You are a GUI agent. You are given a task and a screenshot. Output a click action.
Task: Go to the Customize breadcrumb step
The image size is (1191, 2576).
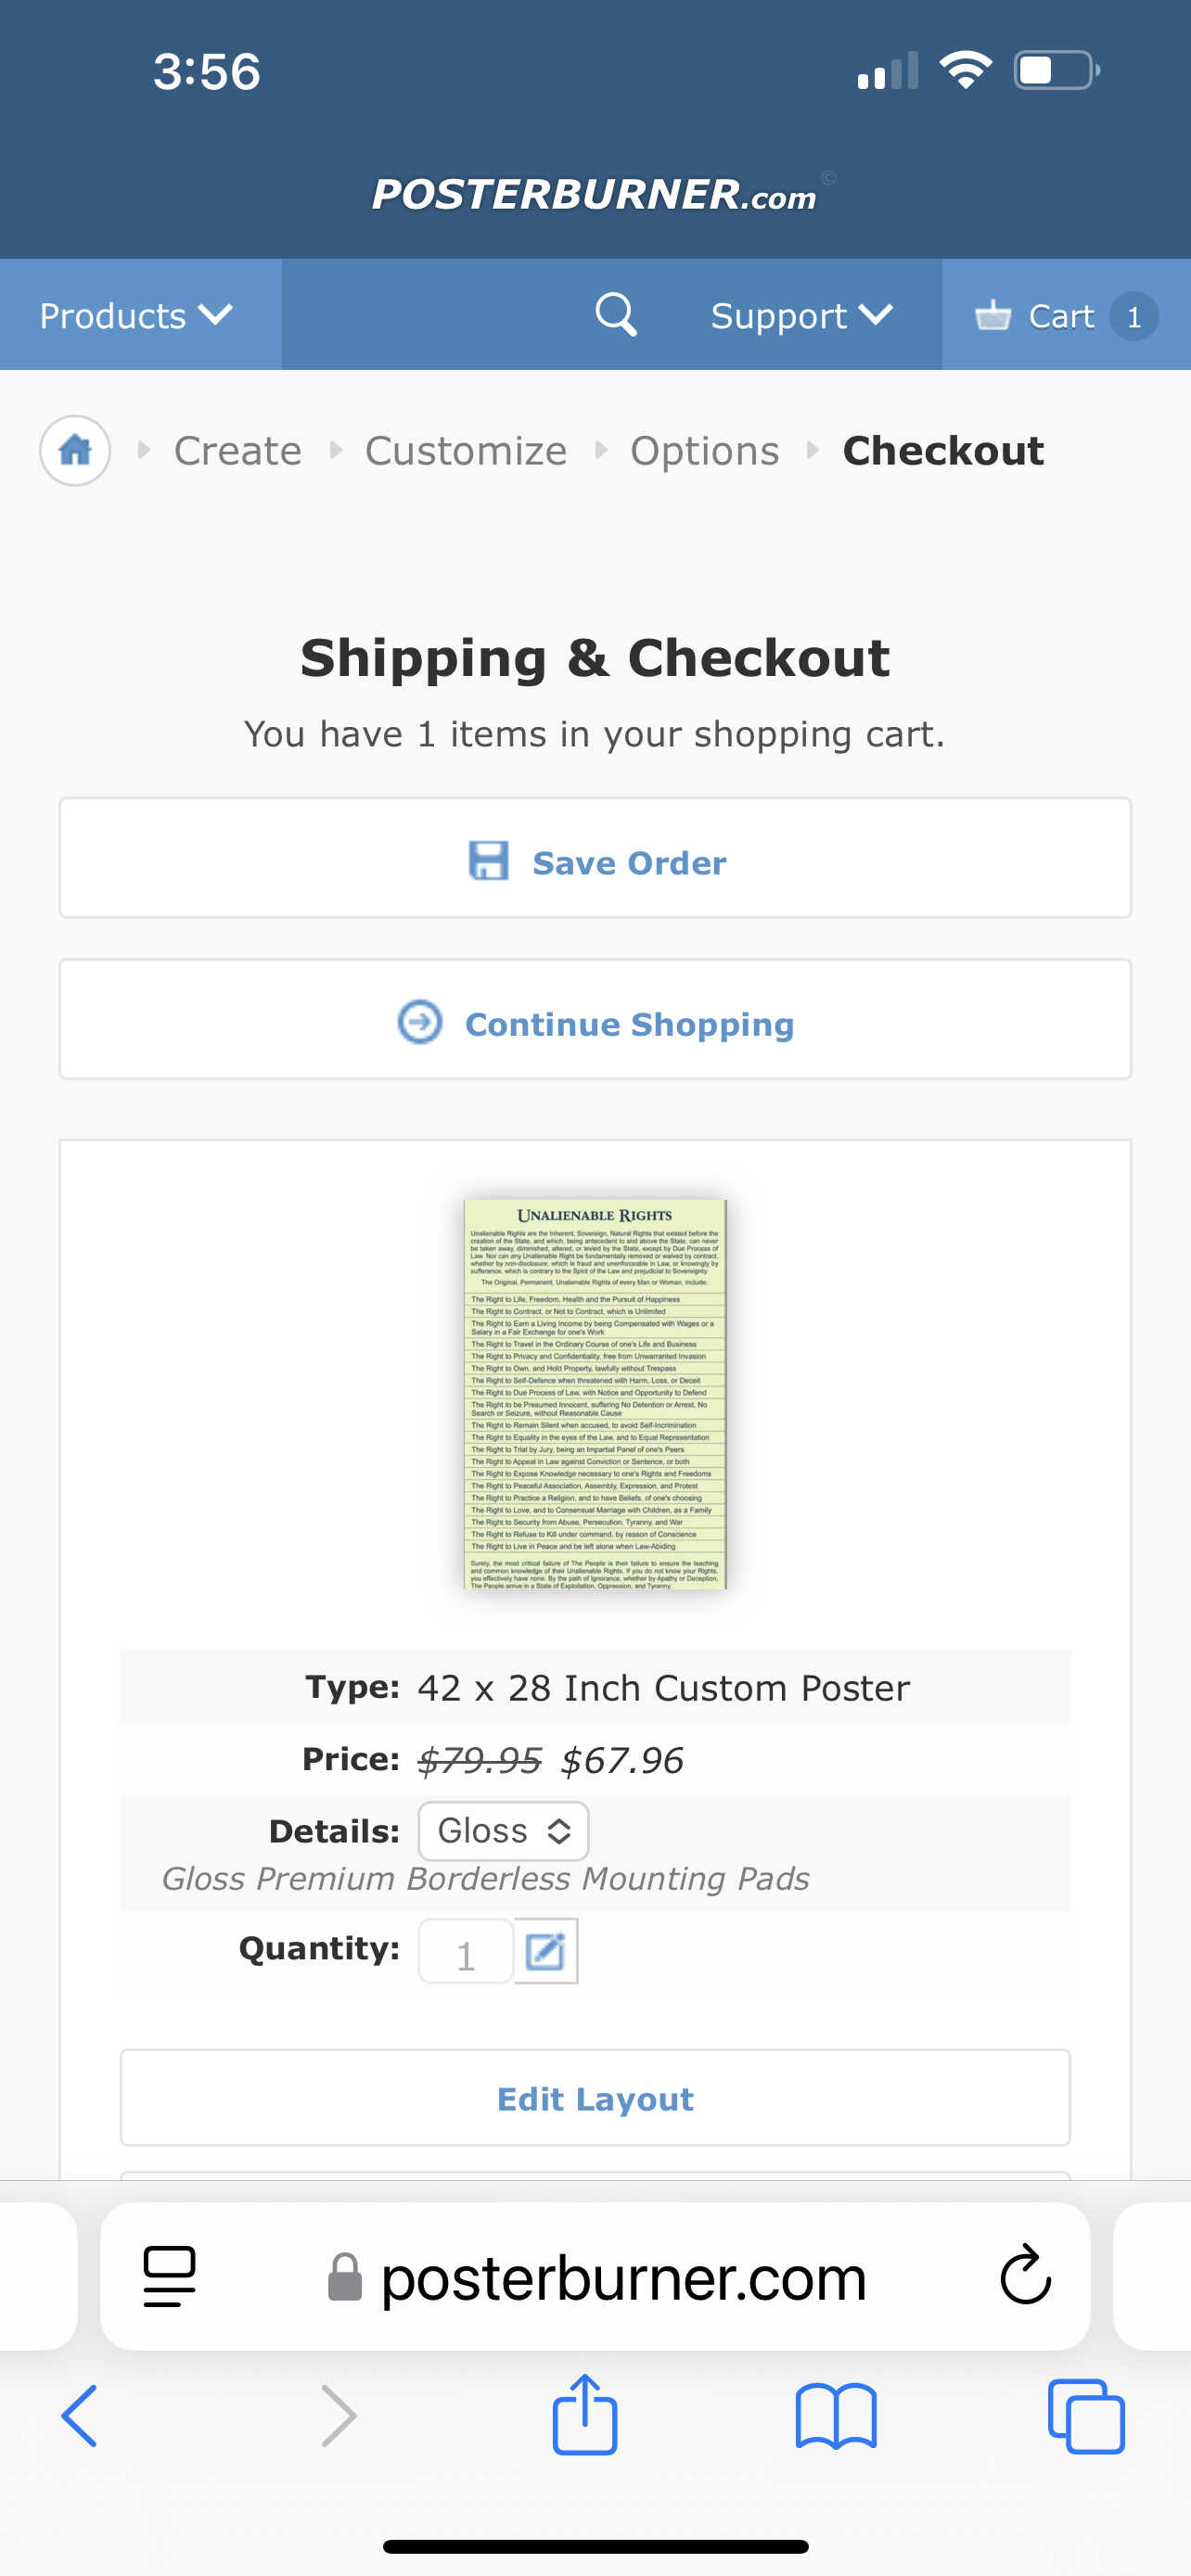[466, 451]
